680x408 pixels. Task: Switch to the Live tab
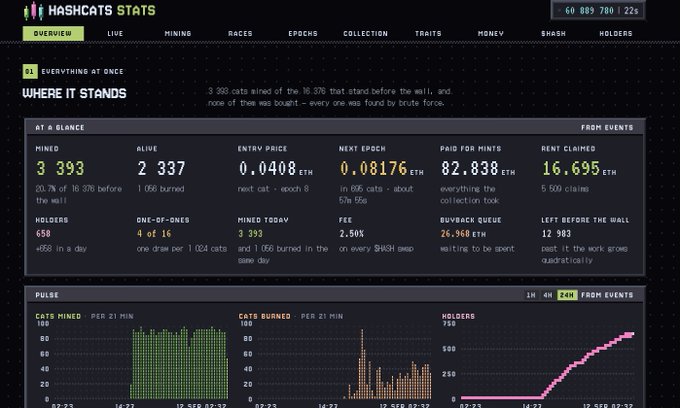coord(115,33)
